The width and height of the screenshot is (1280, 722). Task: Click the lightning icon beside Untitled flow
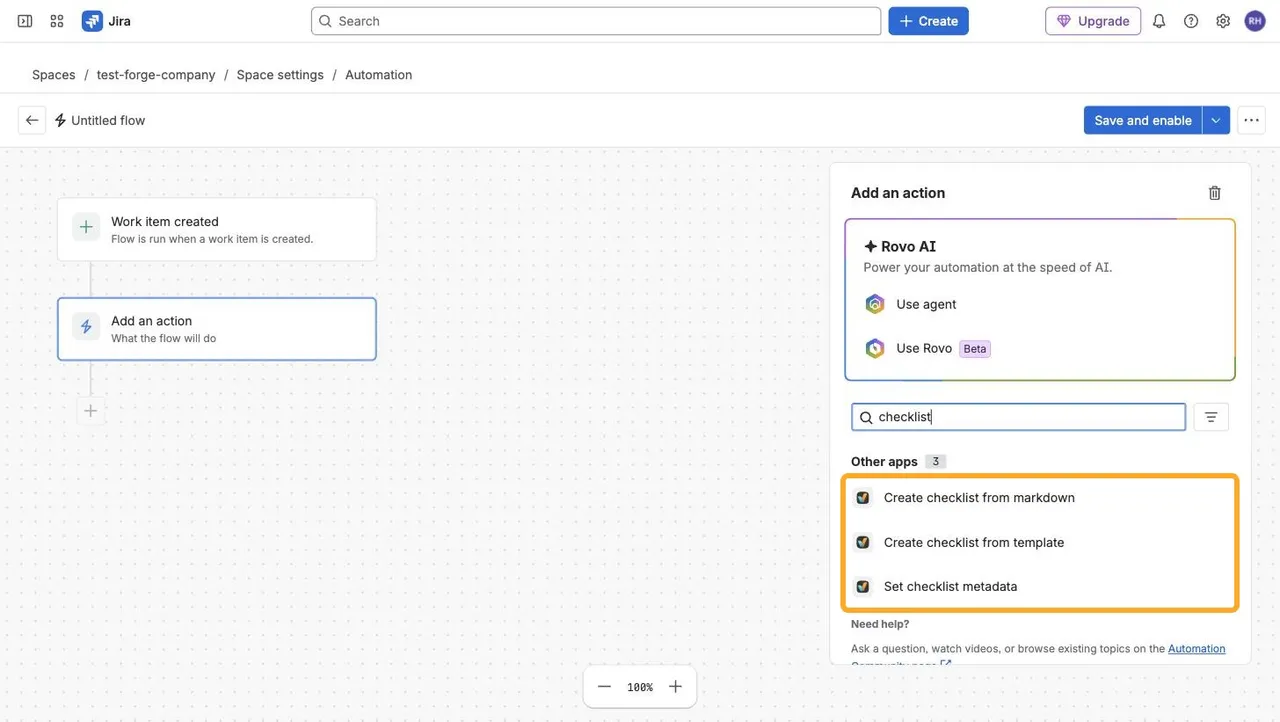(x=60, y=120)
